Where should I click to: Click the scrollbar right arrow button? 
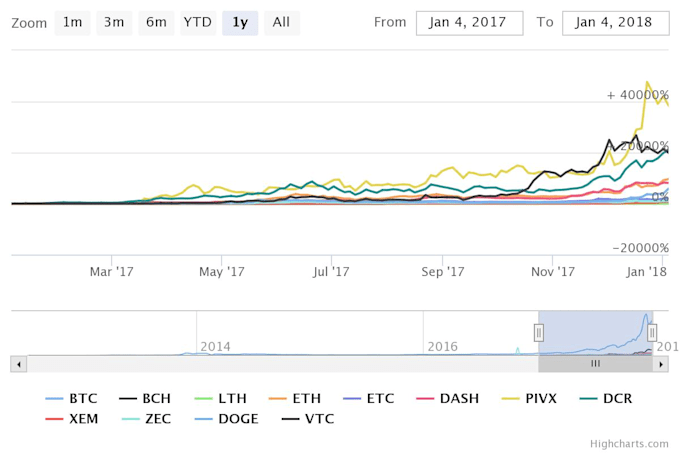click(x=661, y=364)
